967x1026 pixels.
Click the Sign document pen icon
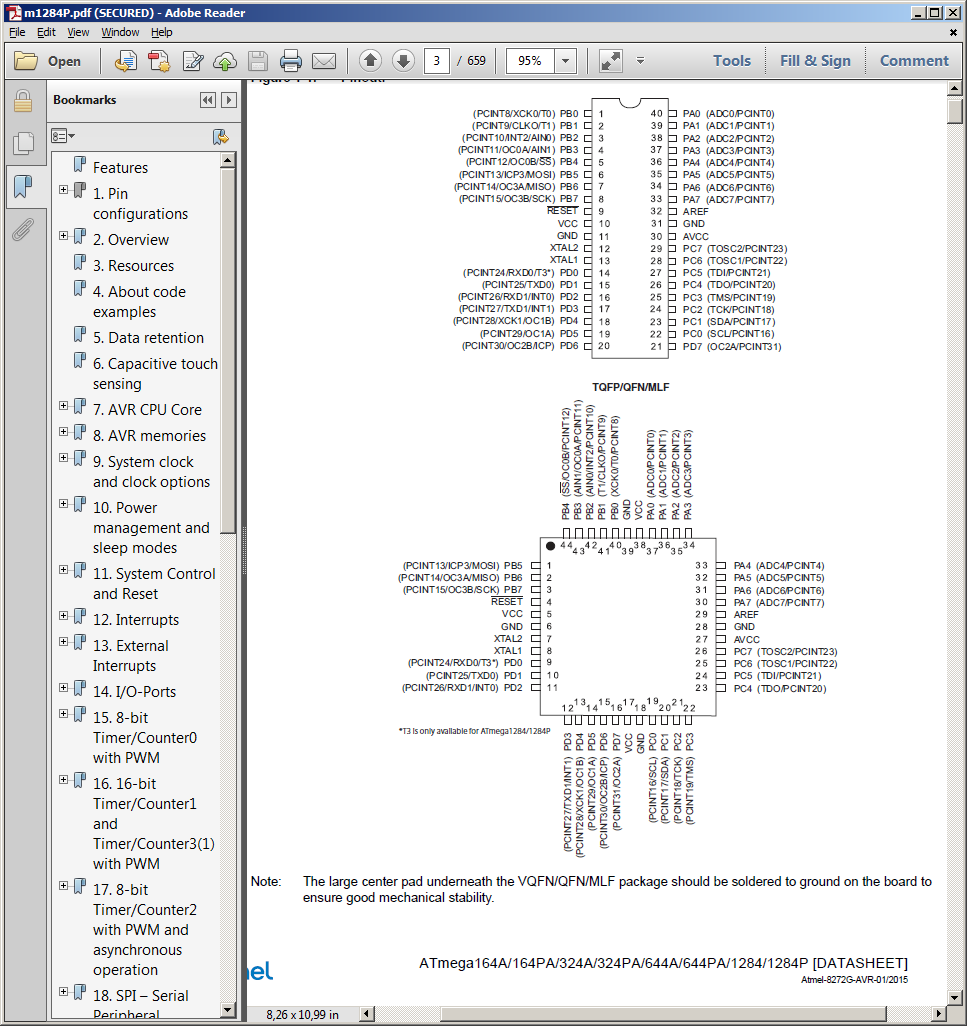192,61
